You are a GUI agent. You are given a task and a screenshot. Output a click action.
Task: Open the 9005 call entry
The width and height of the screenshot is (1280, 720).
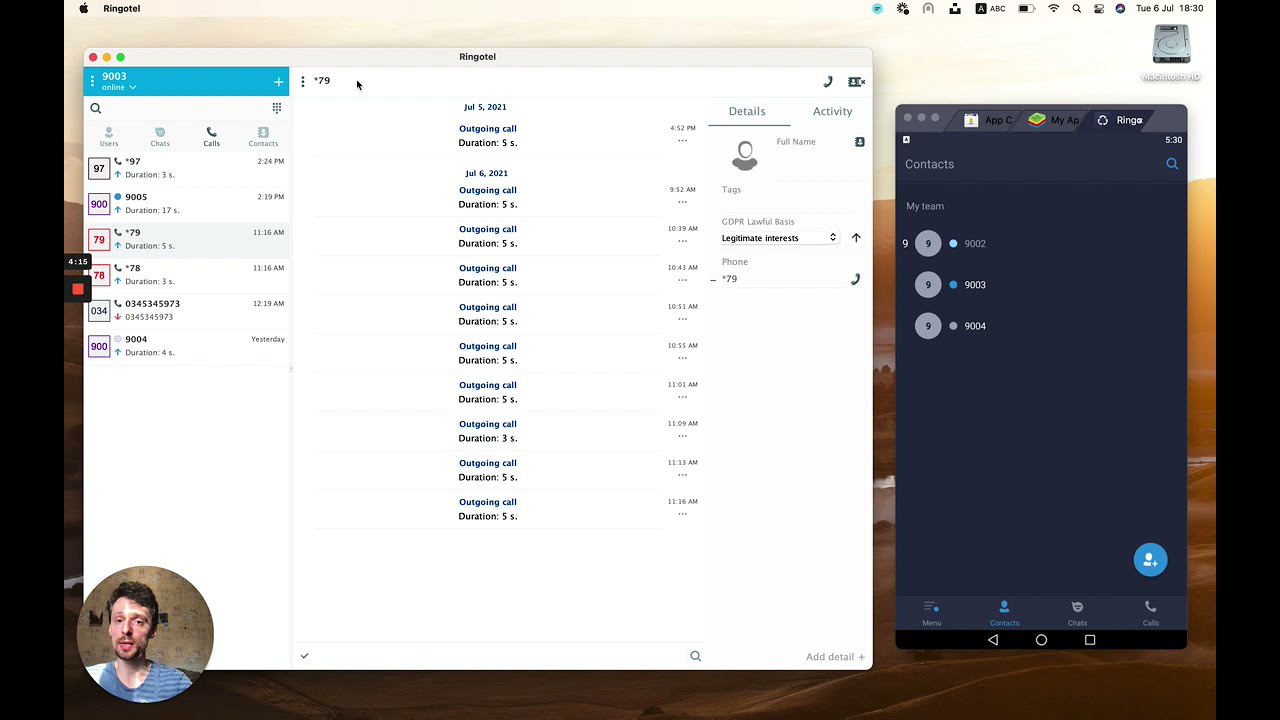point(186,204)
